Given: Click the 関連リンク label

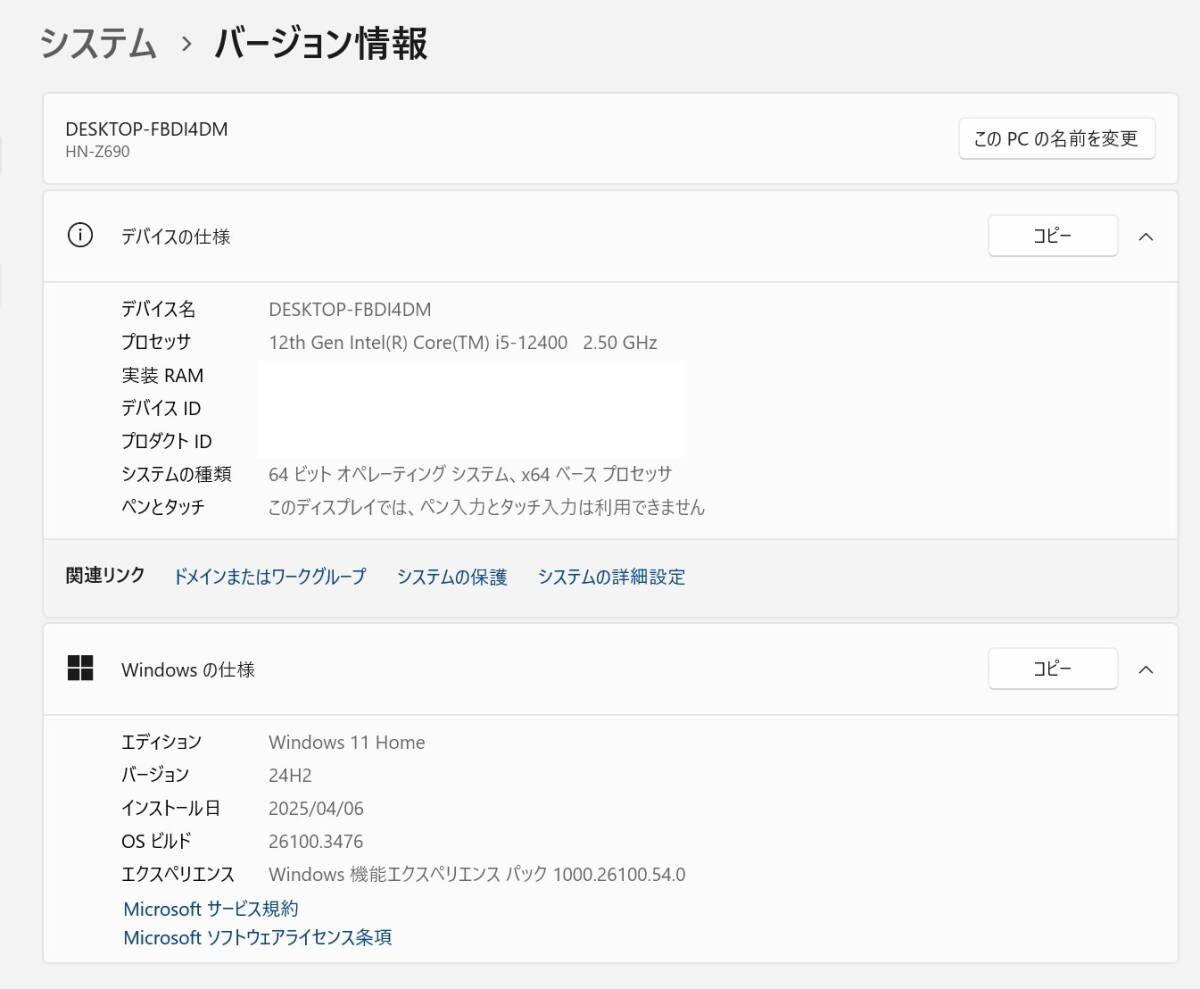Looking at the screenshot, I should coord(105,575).
